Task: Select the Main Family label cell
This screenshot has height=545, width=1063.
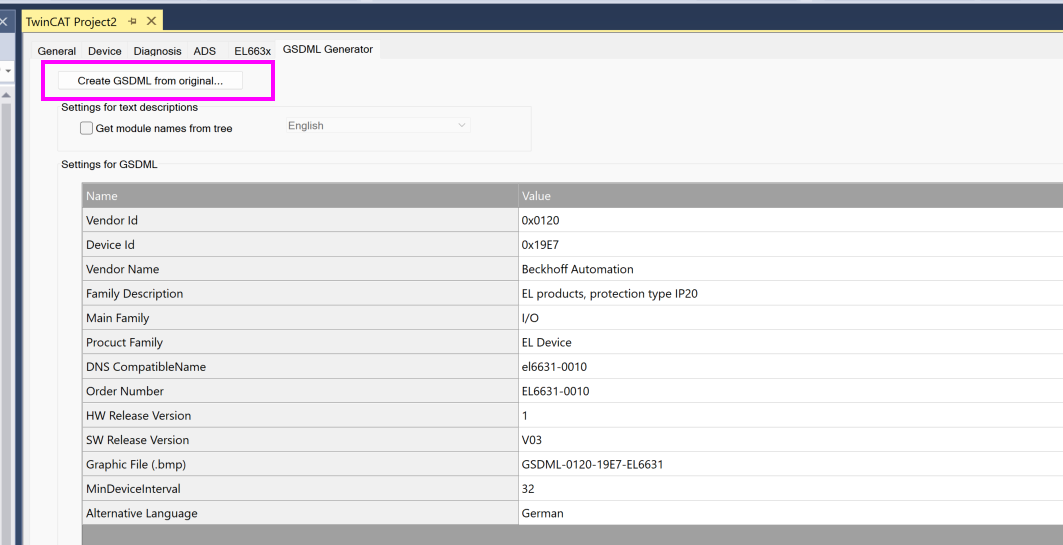Action: 300,318
